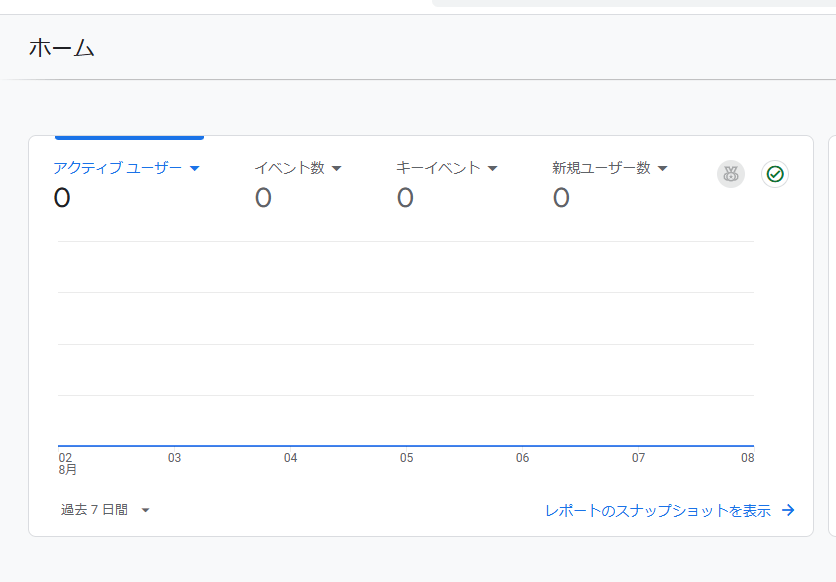Screen dimensions: 836x582
Task: Click the 05 date label on chart axis
Action: point(406,458)
